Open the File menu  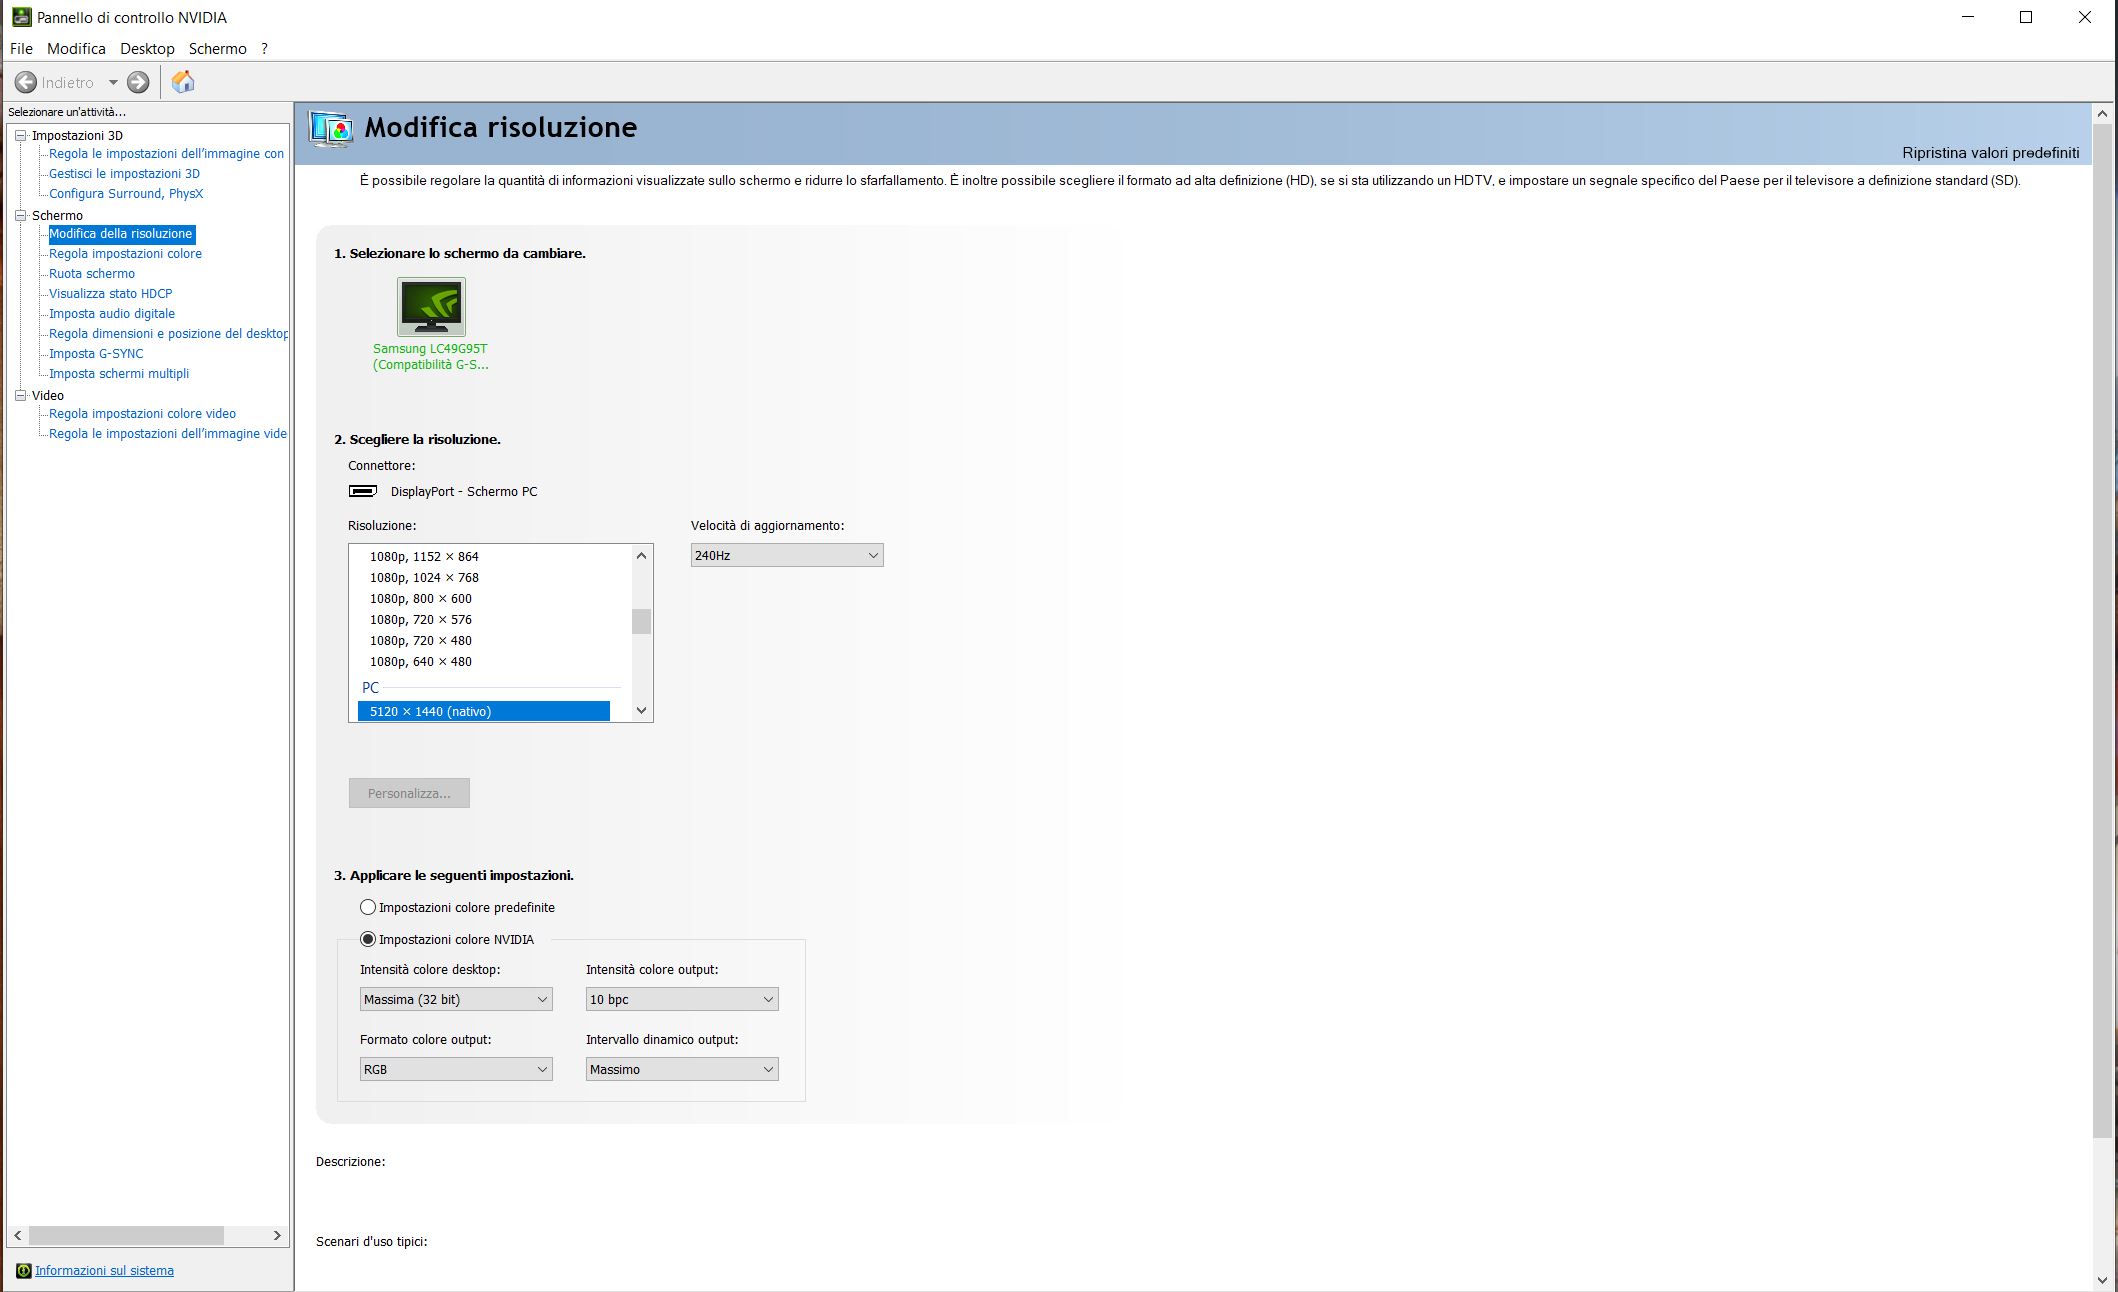(21, 48)
